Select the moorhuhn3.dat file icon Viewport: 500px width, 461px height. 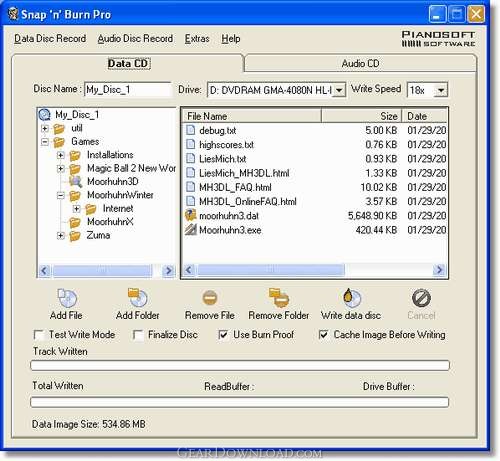(191, 215)
